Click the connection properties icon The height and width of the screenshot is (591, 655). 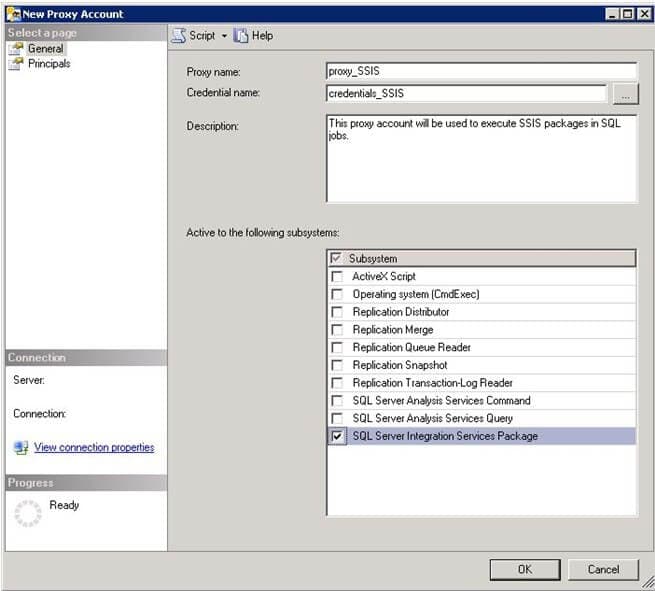21,448
